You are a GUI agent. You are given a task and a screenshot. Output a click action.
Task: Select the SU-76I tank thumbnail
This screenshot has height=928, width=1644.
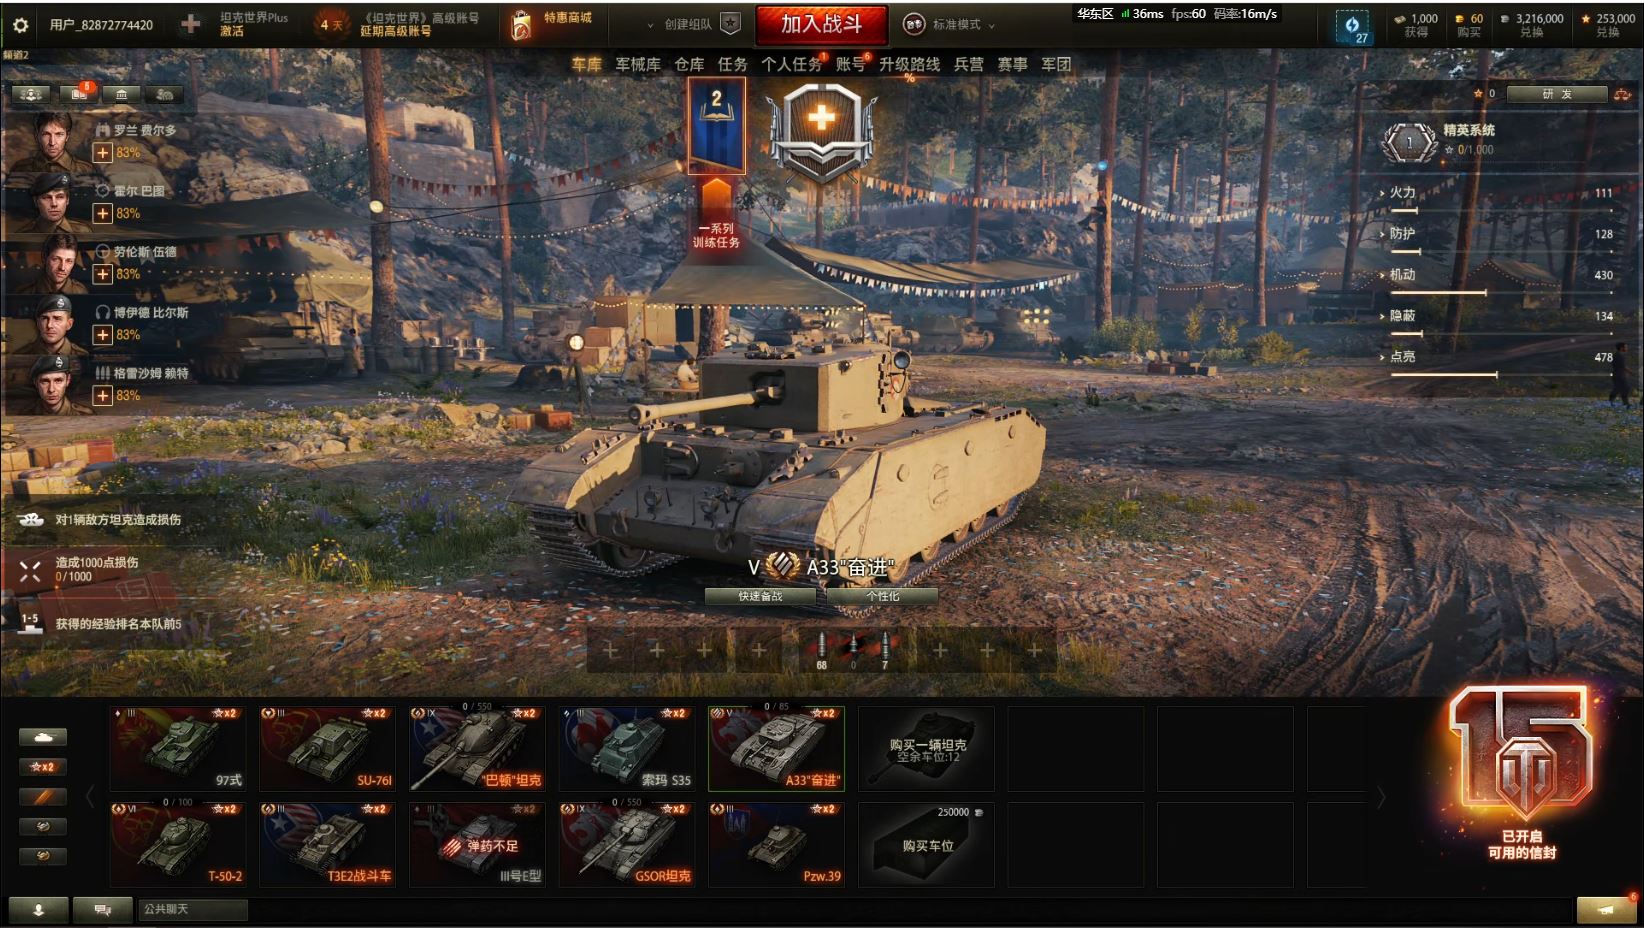327,749
